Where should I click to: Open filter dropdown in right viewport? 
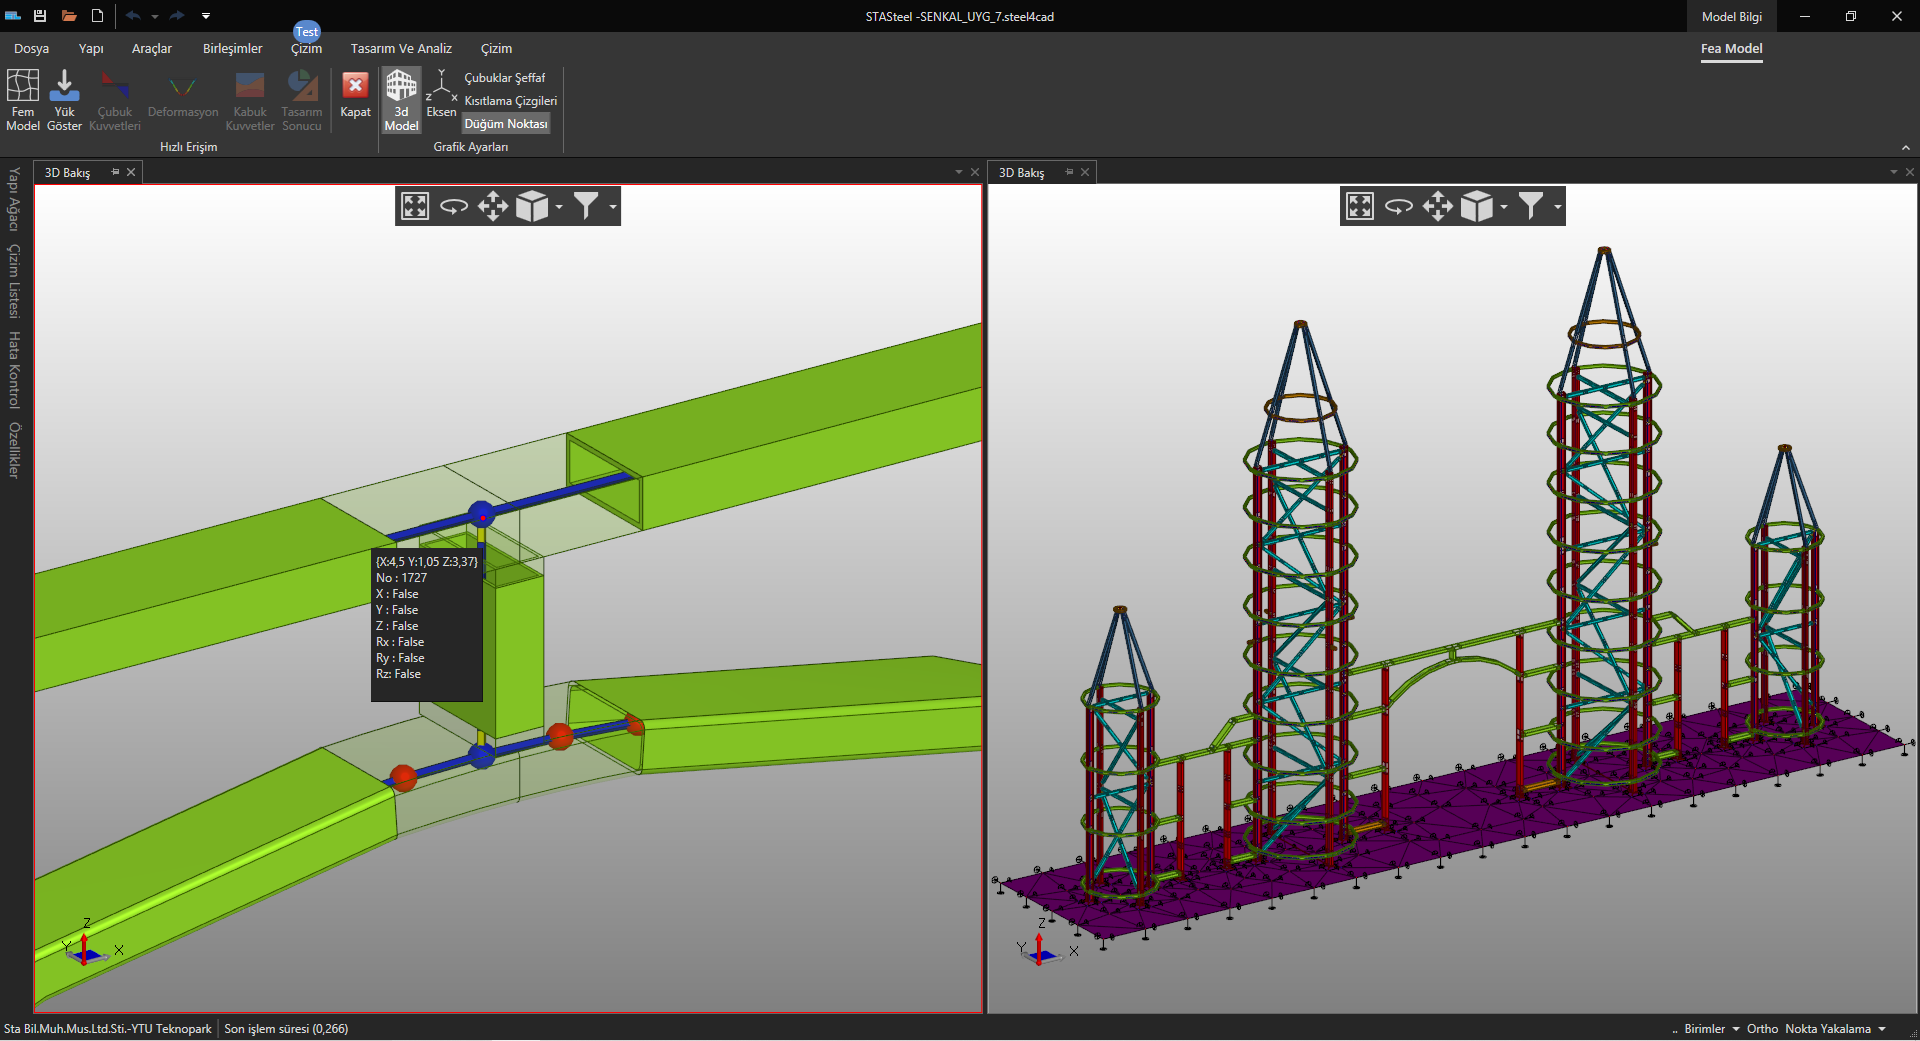1557,207
